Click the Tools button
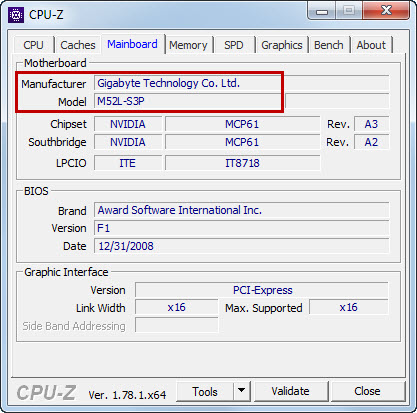 click(205, 391)
